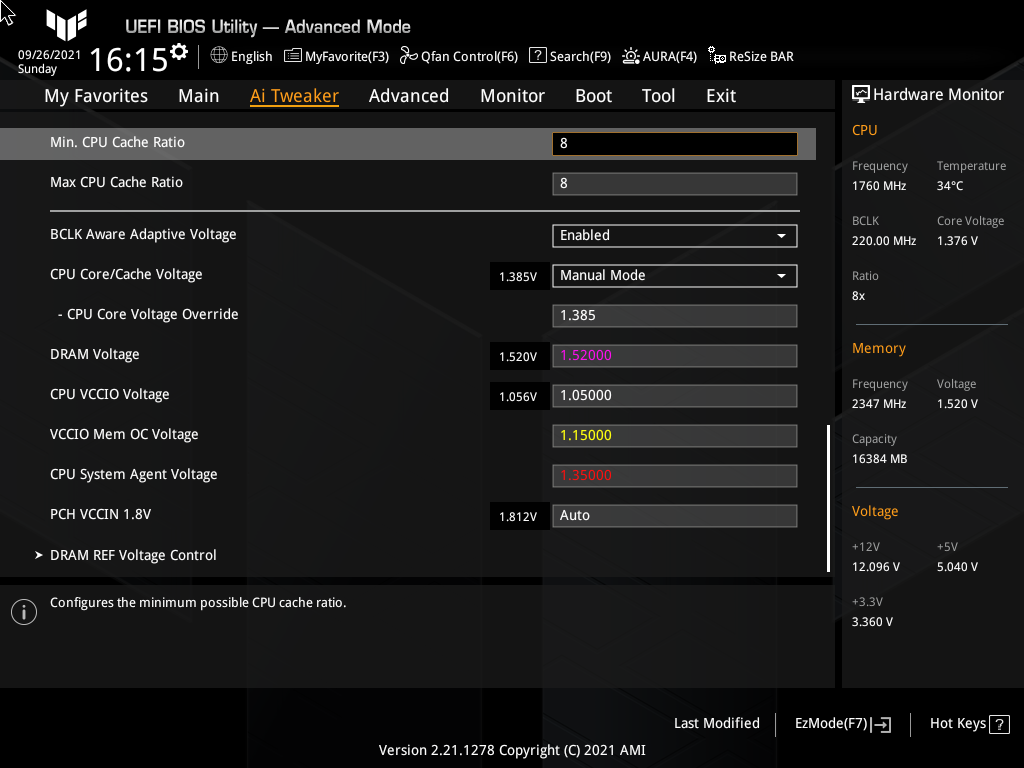Expand DRAM REF Voltage Control submenu

click(x=133, y=555)
